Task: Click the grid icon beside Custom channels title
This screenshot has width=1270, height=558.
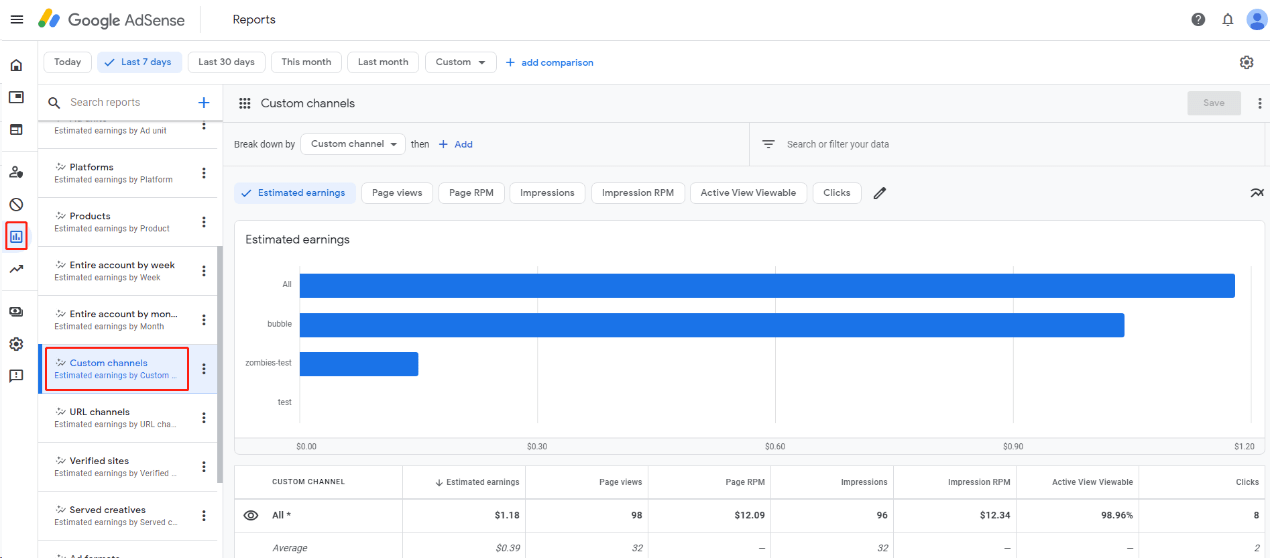Action: (x=245, y=103)
